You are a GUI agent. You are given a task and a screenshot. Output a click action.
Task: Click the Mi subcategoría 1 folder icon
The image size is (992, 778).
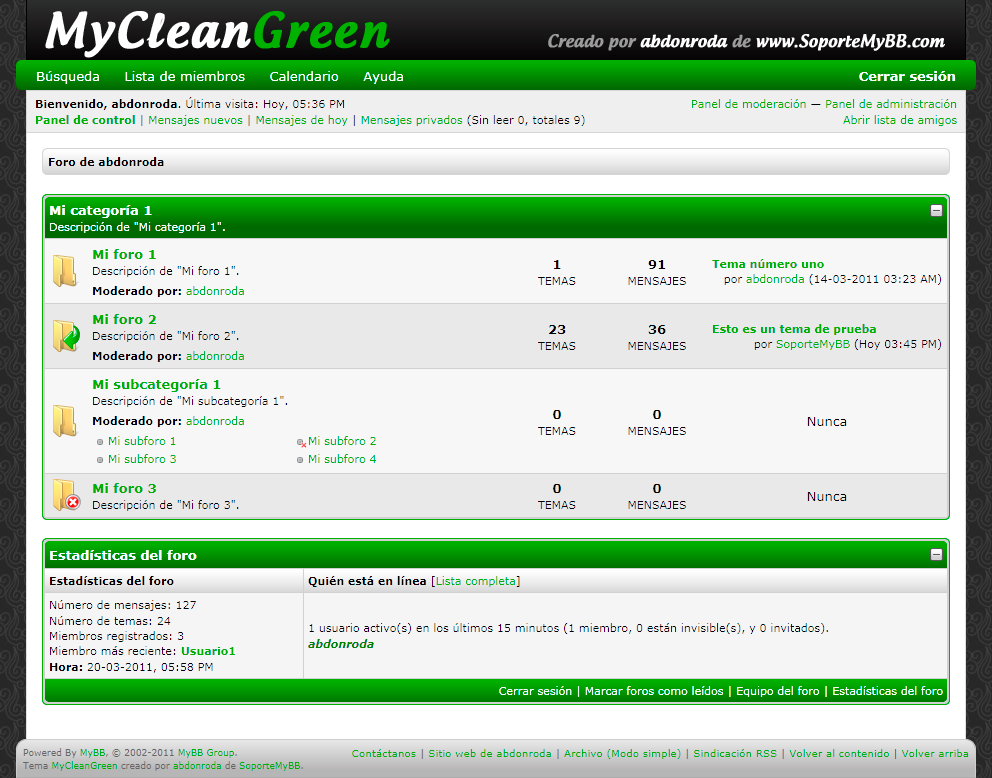pyautogui.click(x=64, y=421)
